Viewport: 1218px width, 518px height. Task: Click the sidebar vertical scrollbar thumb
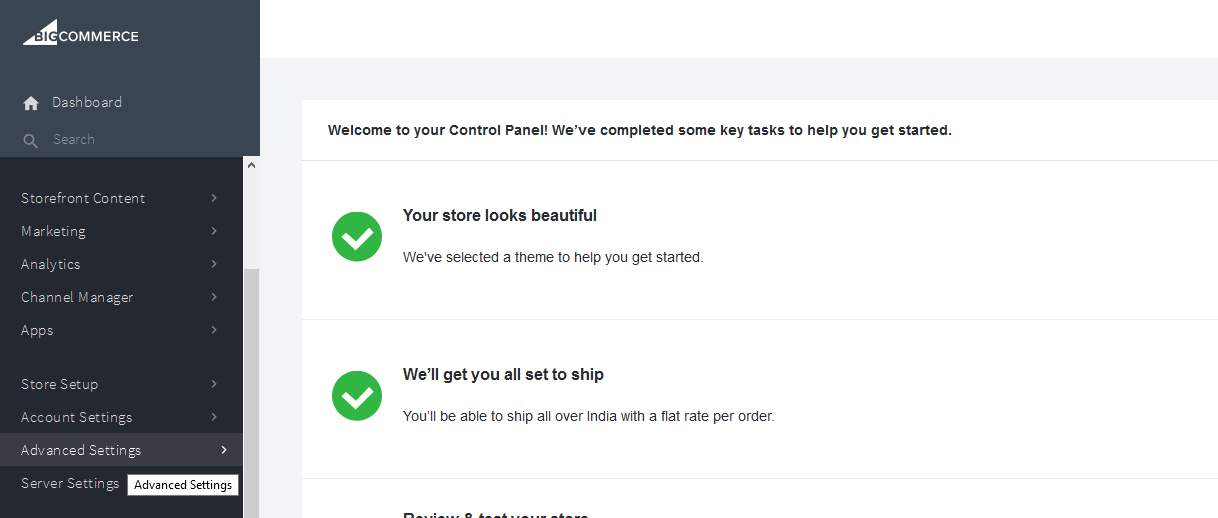251,394
